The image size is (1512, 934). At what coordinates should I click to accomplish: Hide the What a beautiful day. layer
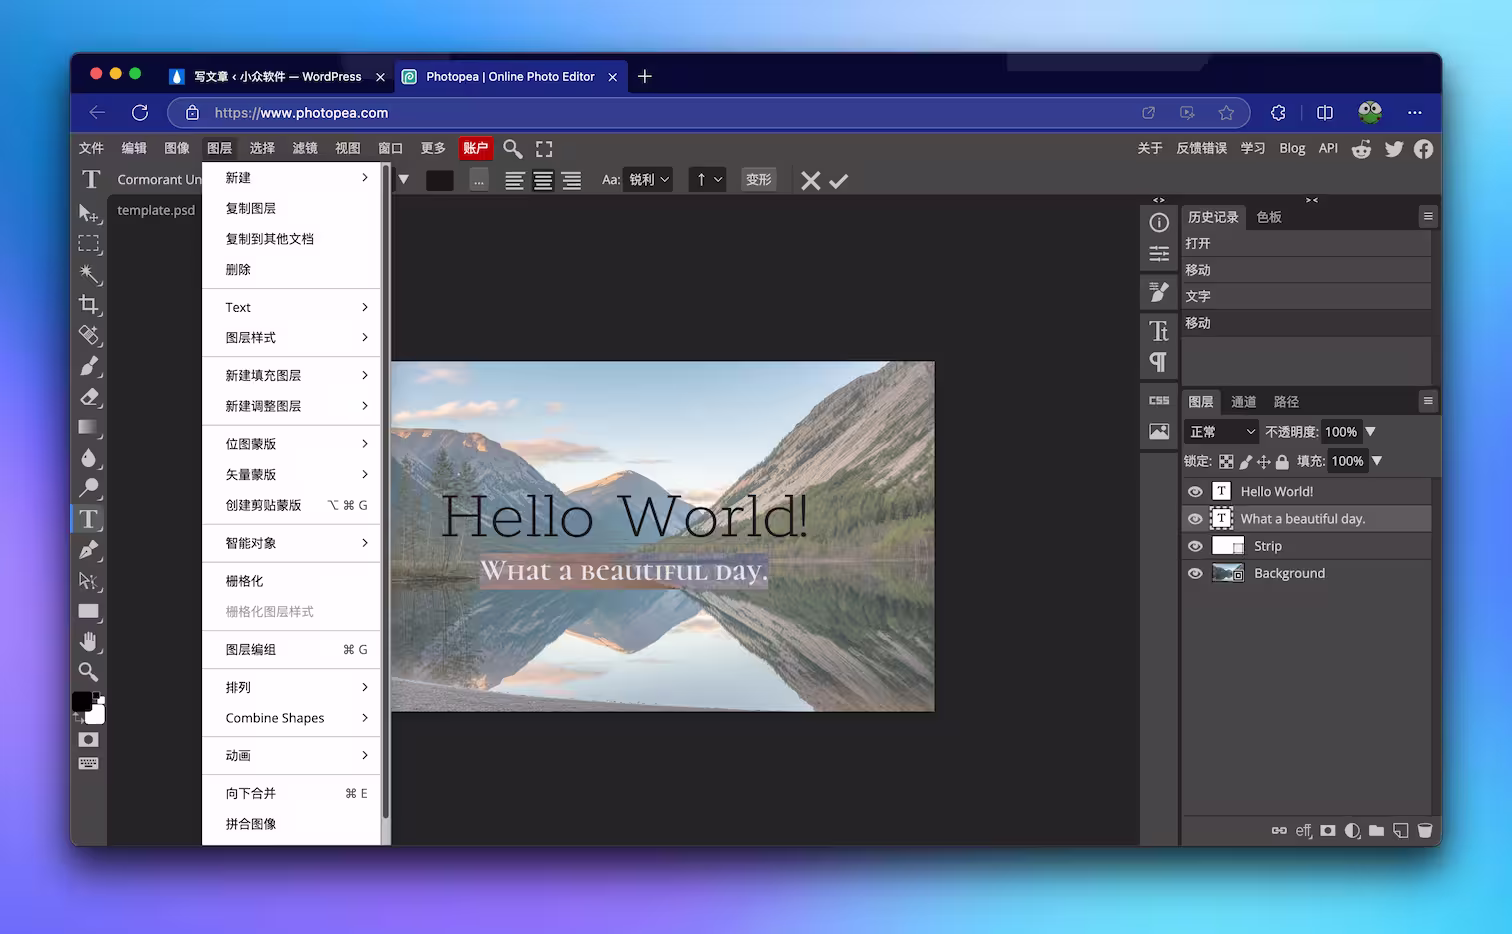(1195, 519)
